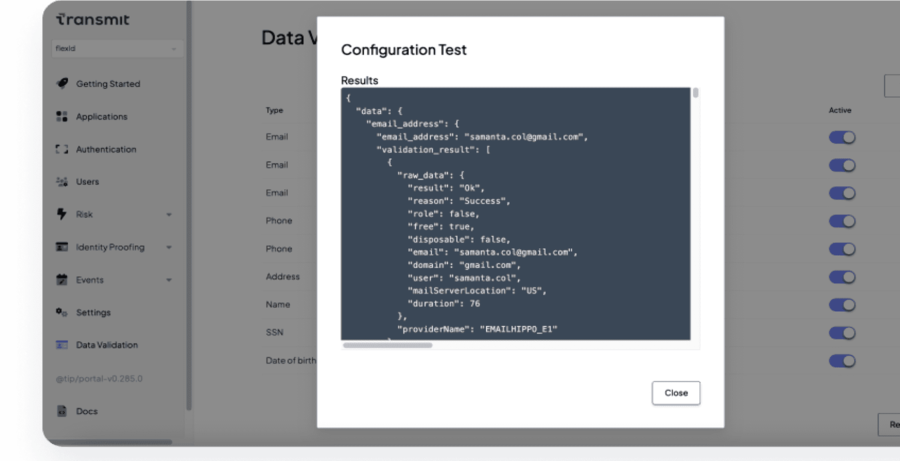This screenshot has height=461, width=900.
Task: Go to Applications section
Action: point(102,117)
